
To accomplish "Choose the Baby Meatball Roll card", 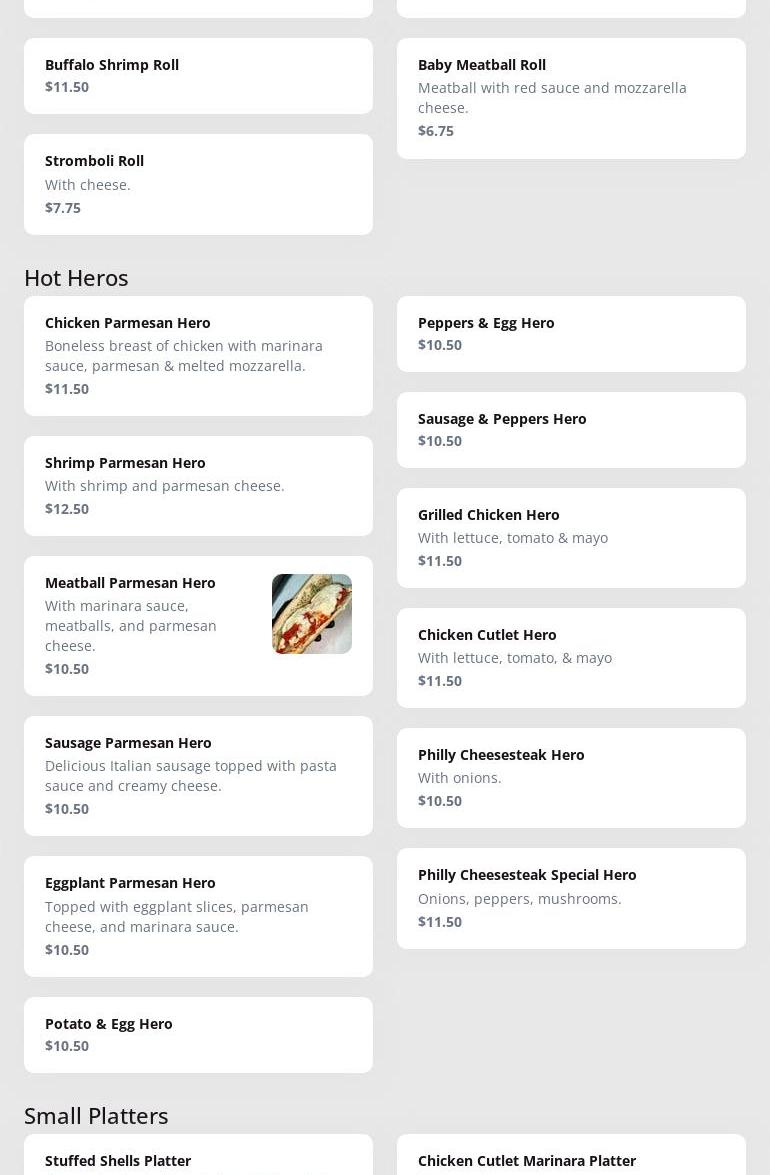I will 571,98.
